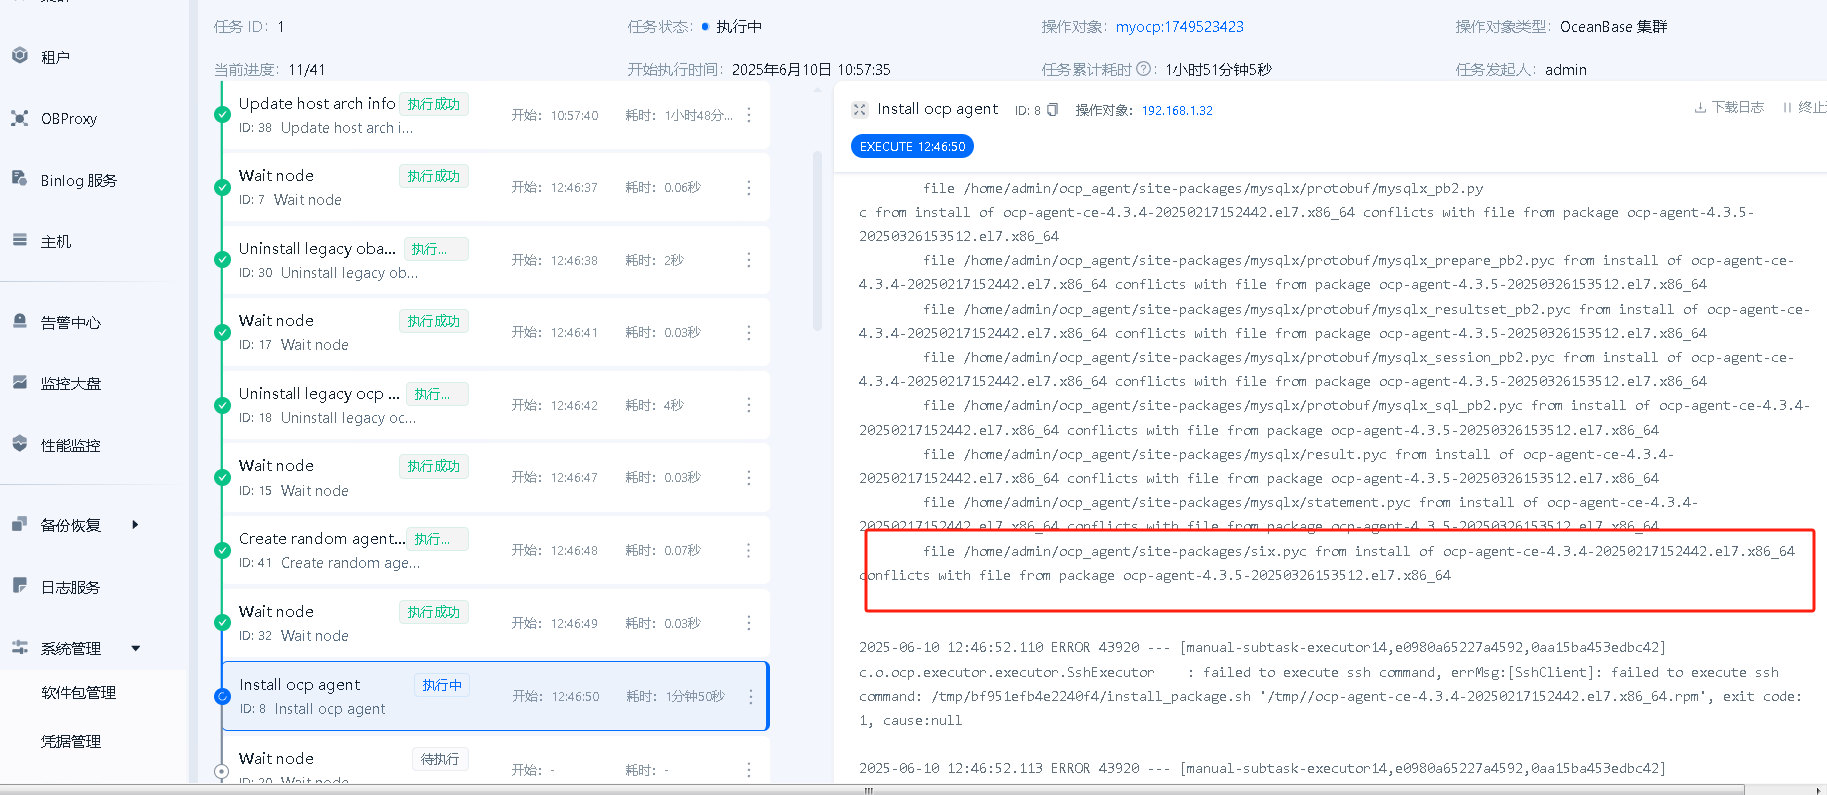
Task: Click the 终止 stop task button
Action: 1804,107
